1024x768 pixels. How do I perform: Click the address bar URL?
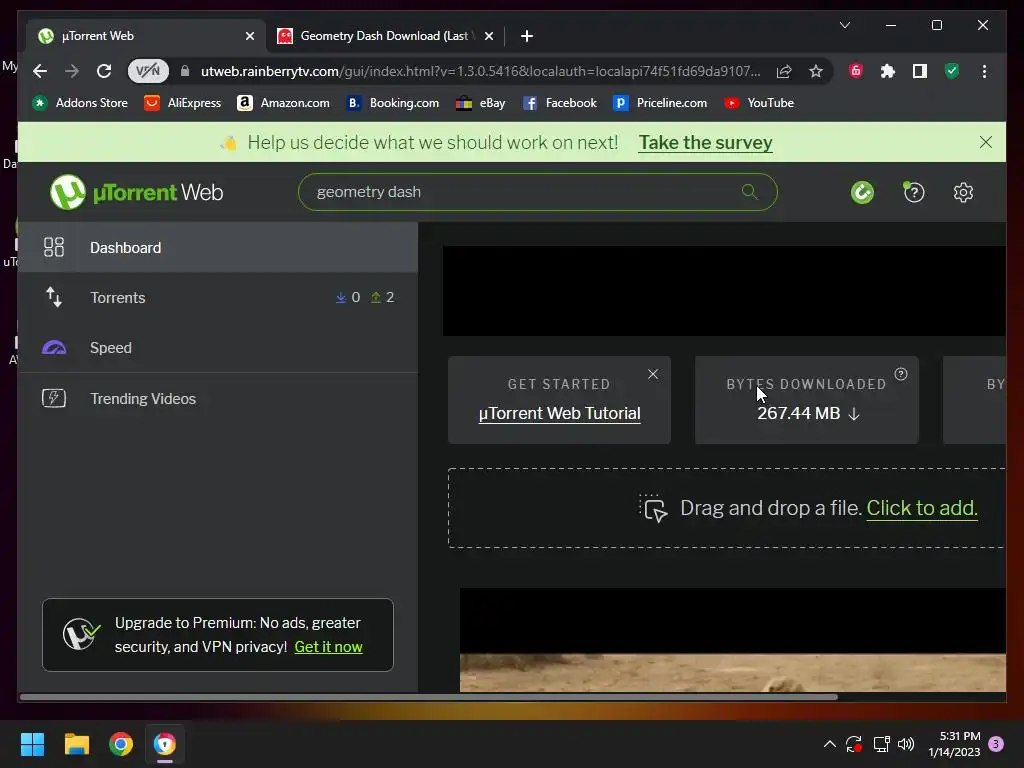click(480, 71)
